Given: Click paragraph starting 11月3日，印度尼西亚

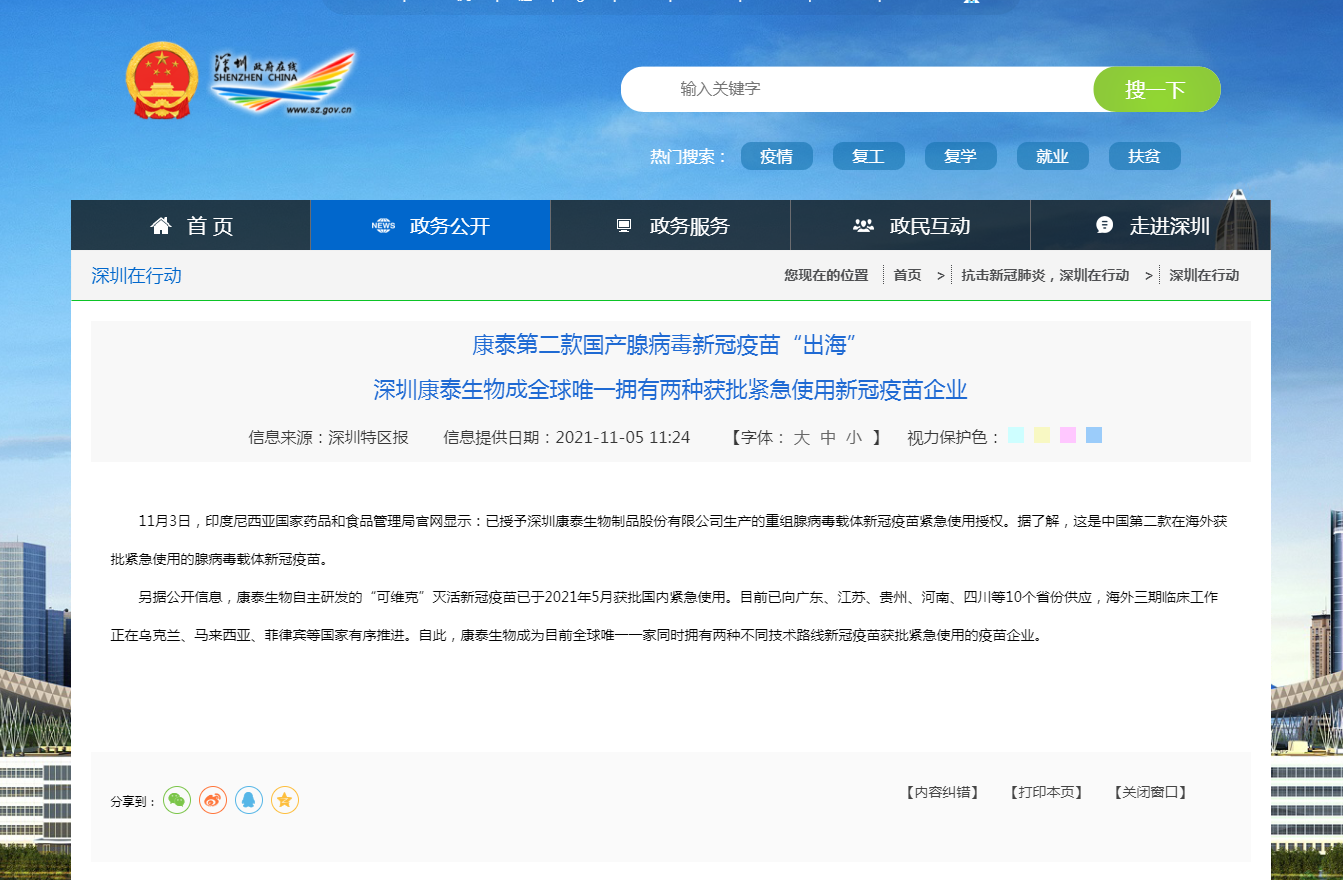Looking at the screenshot, I should [669, 540].
